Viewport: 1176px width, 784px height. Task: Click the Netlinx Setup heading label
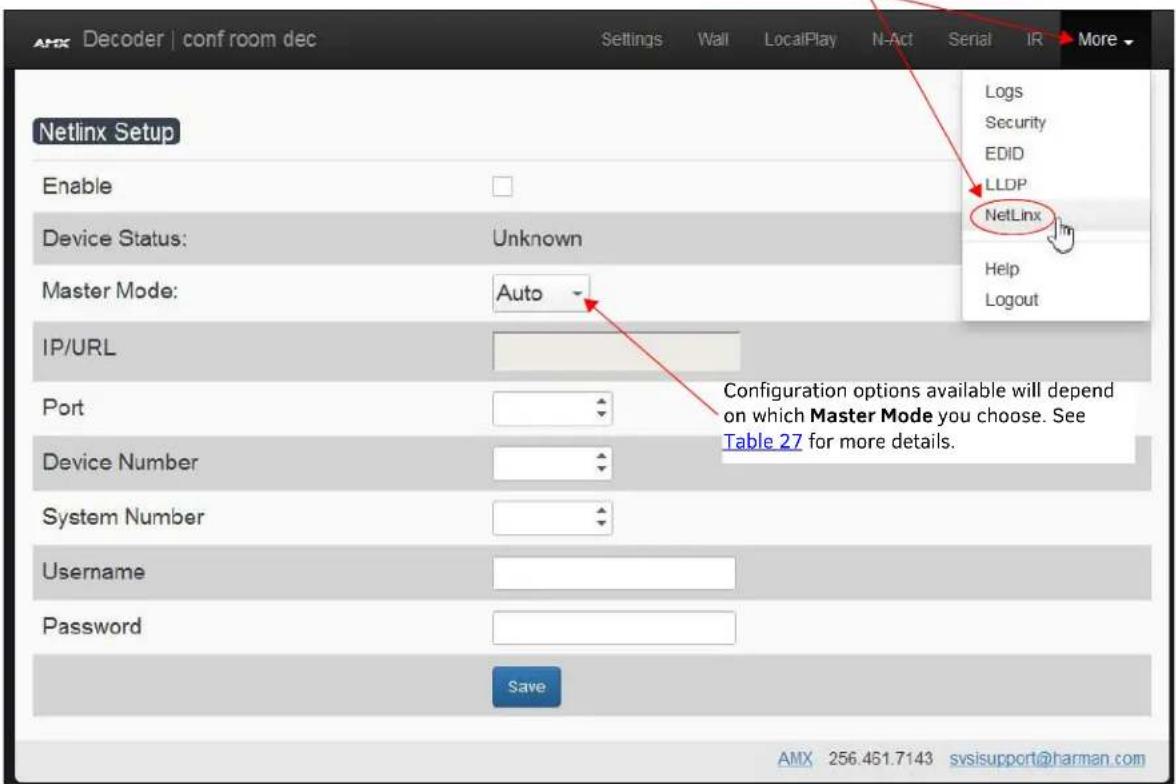(106, 132)
